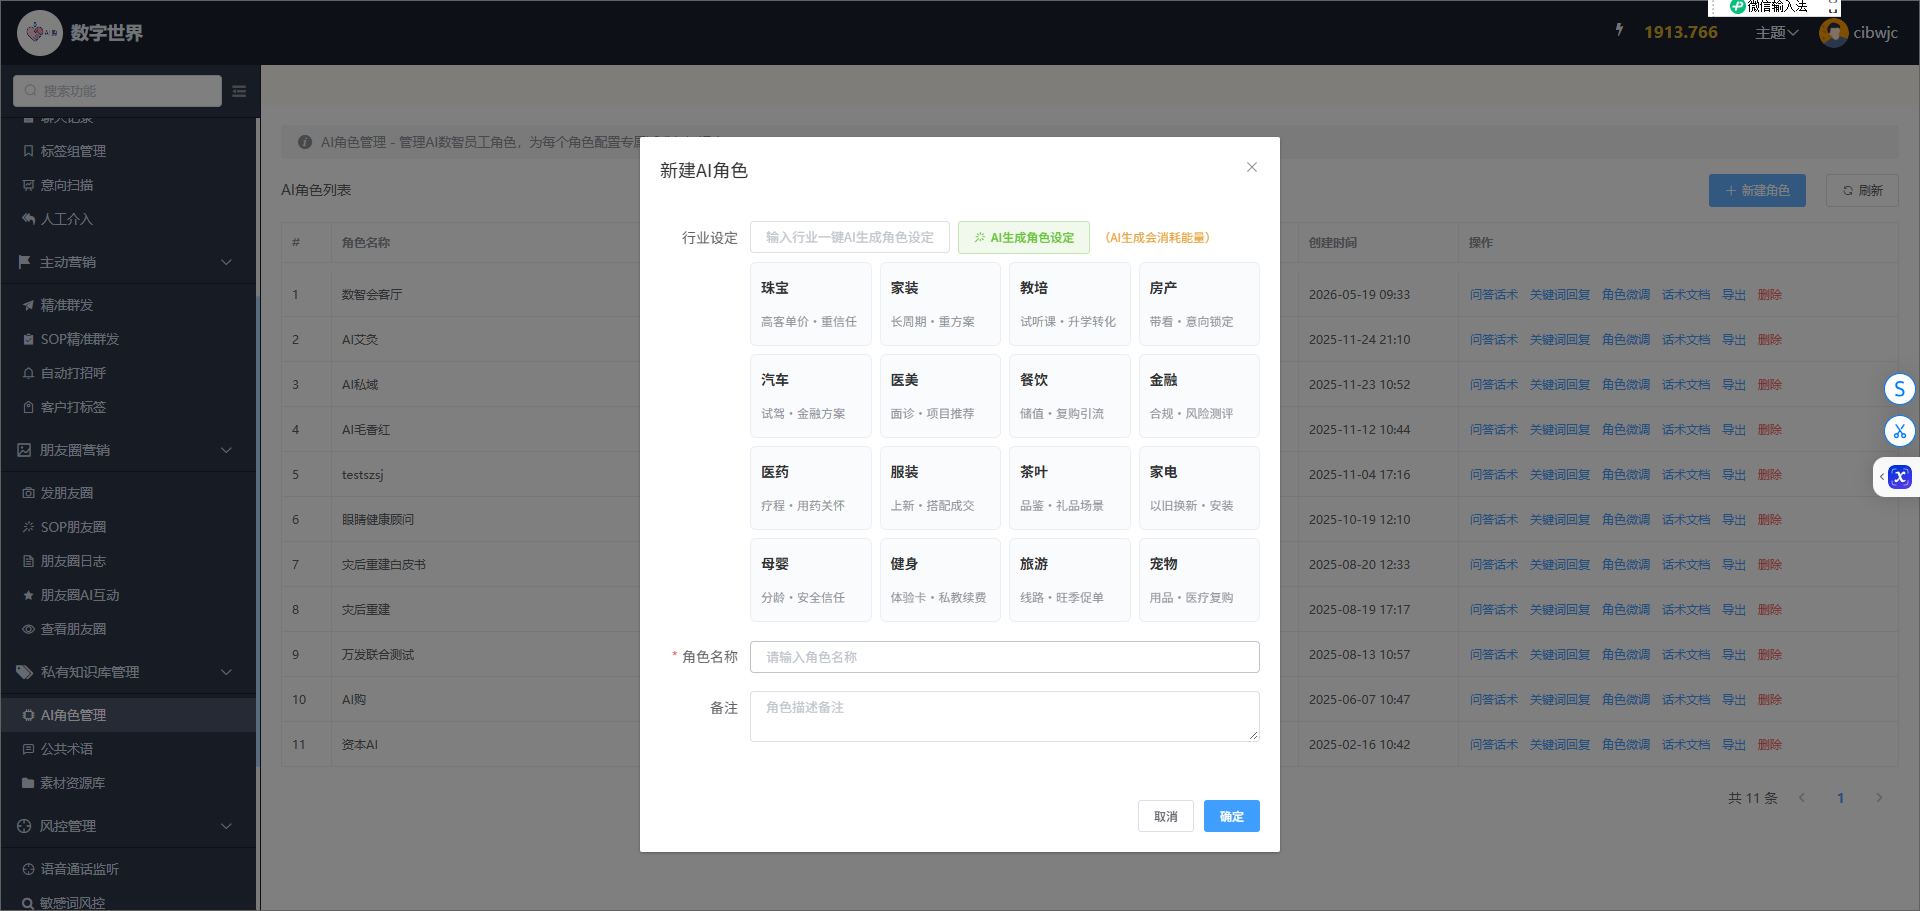Collapse the 主动营销 menu group
1920x911 pixels.
[128, 262]
